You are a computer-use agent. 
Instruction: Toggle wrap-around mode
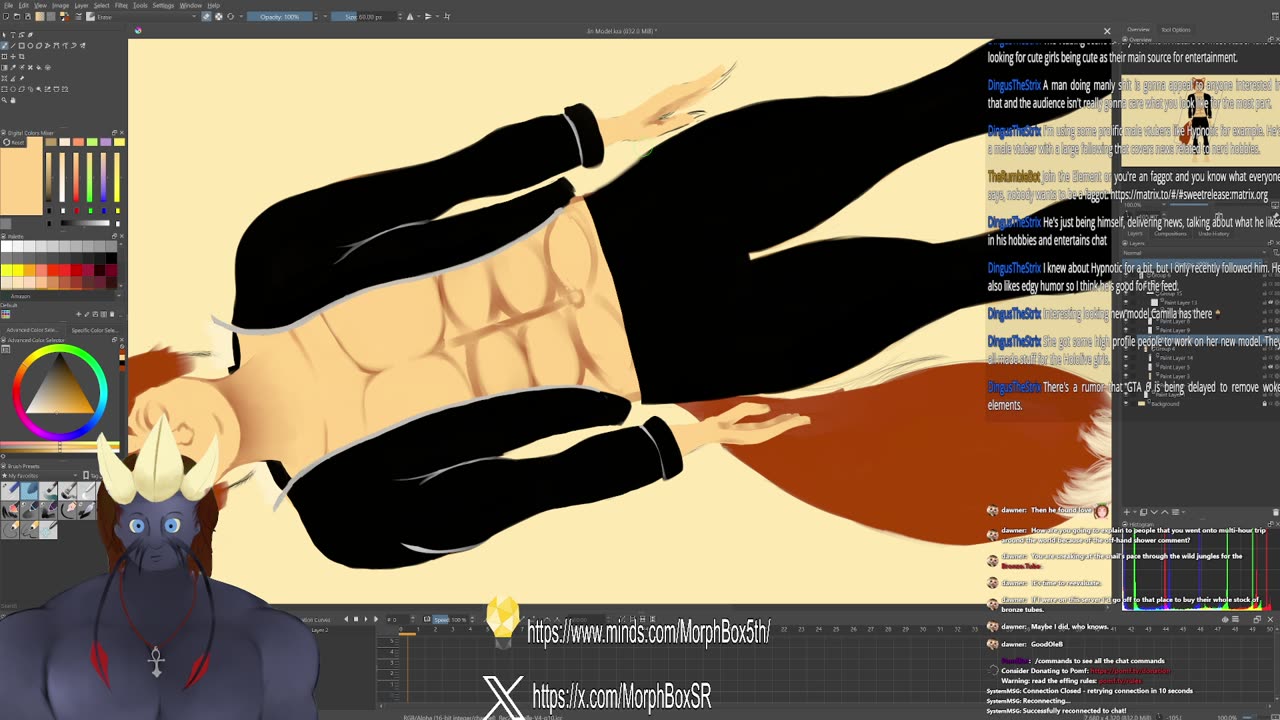[x=447, y=17]
